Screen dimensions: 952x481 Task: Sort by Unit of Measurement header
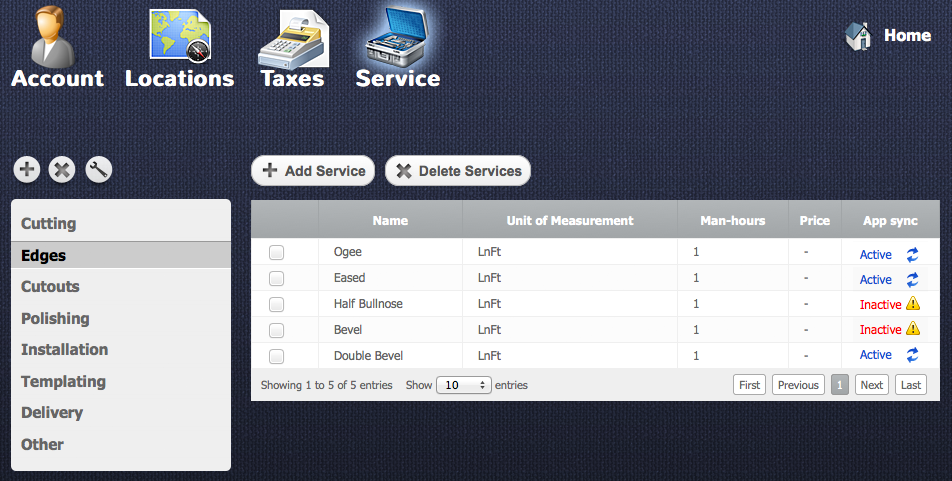[570, 220]
